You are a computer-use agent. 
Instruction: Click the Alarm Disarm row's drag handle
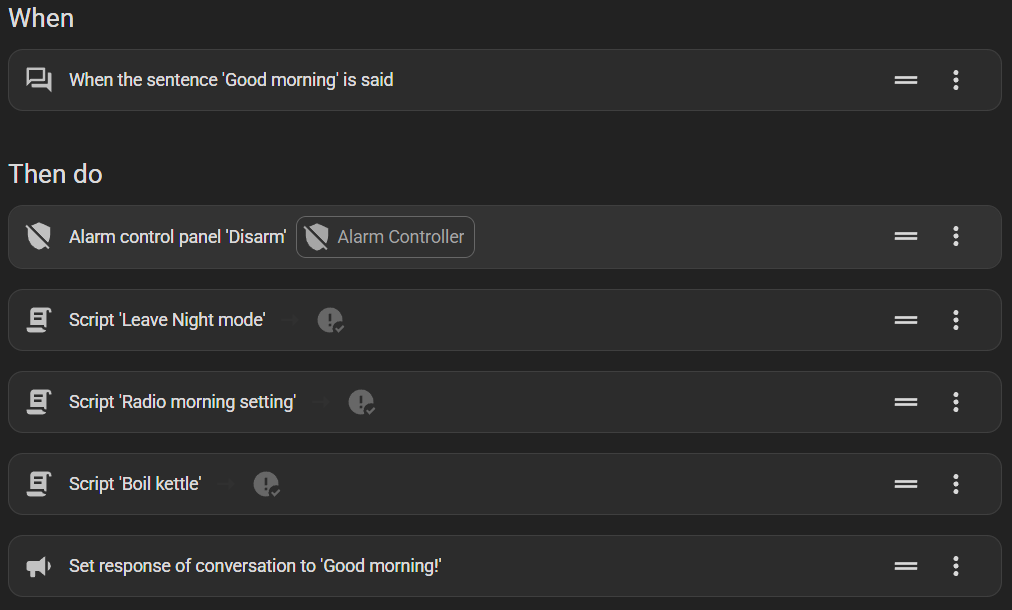[x=906, y=237]
